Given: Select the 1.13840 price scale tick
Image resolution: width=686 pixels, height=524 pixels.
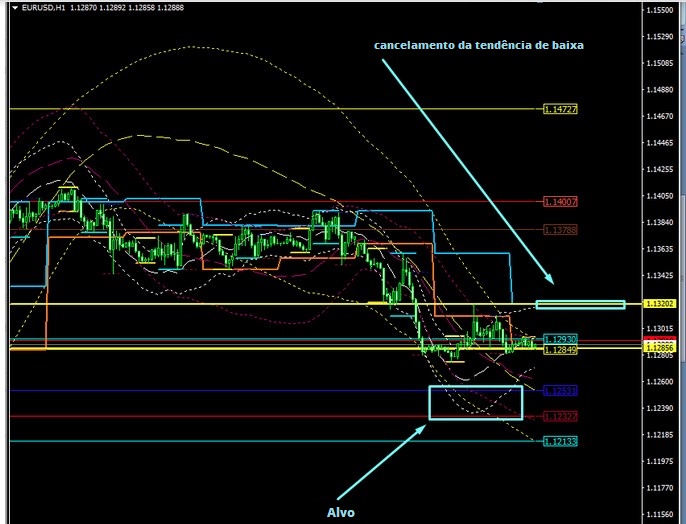Looking at the screenshot, I should click(660, 223).
